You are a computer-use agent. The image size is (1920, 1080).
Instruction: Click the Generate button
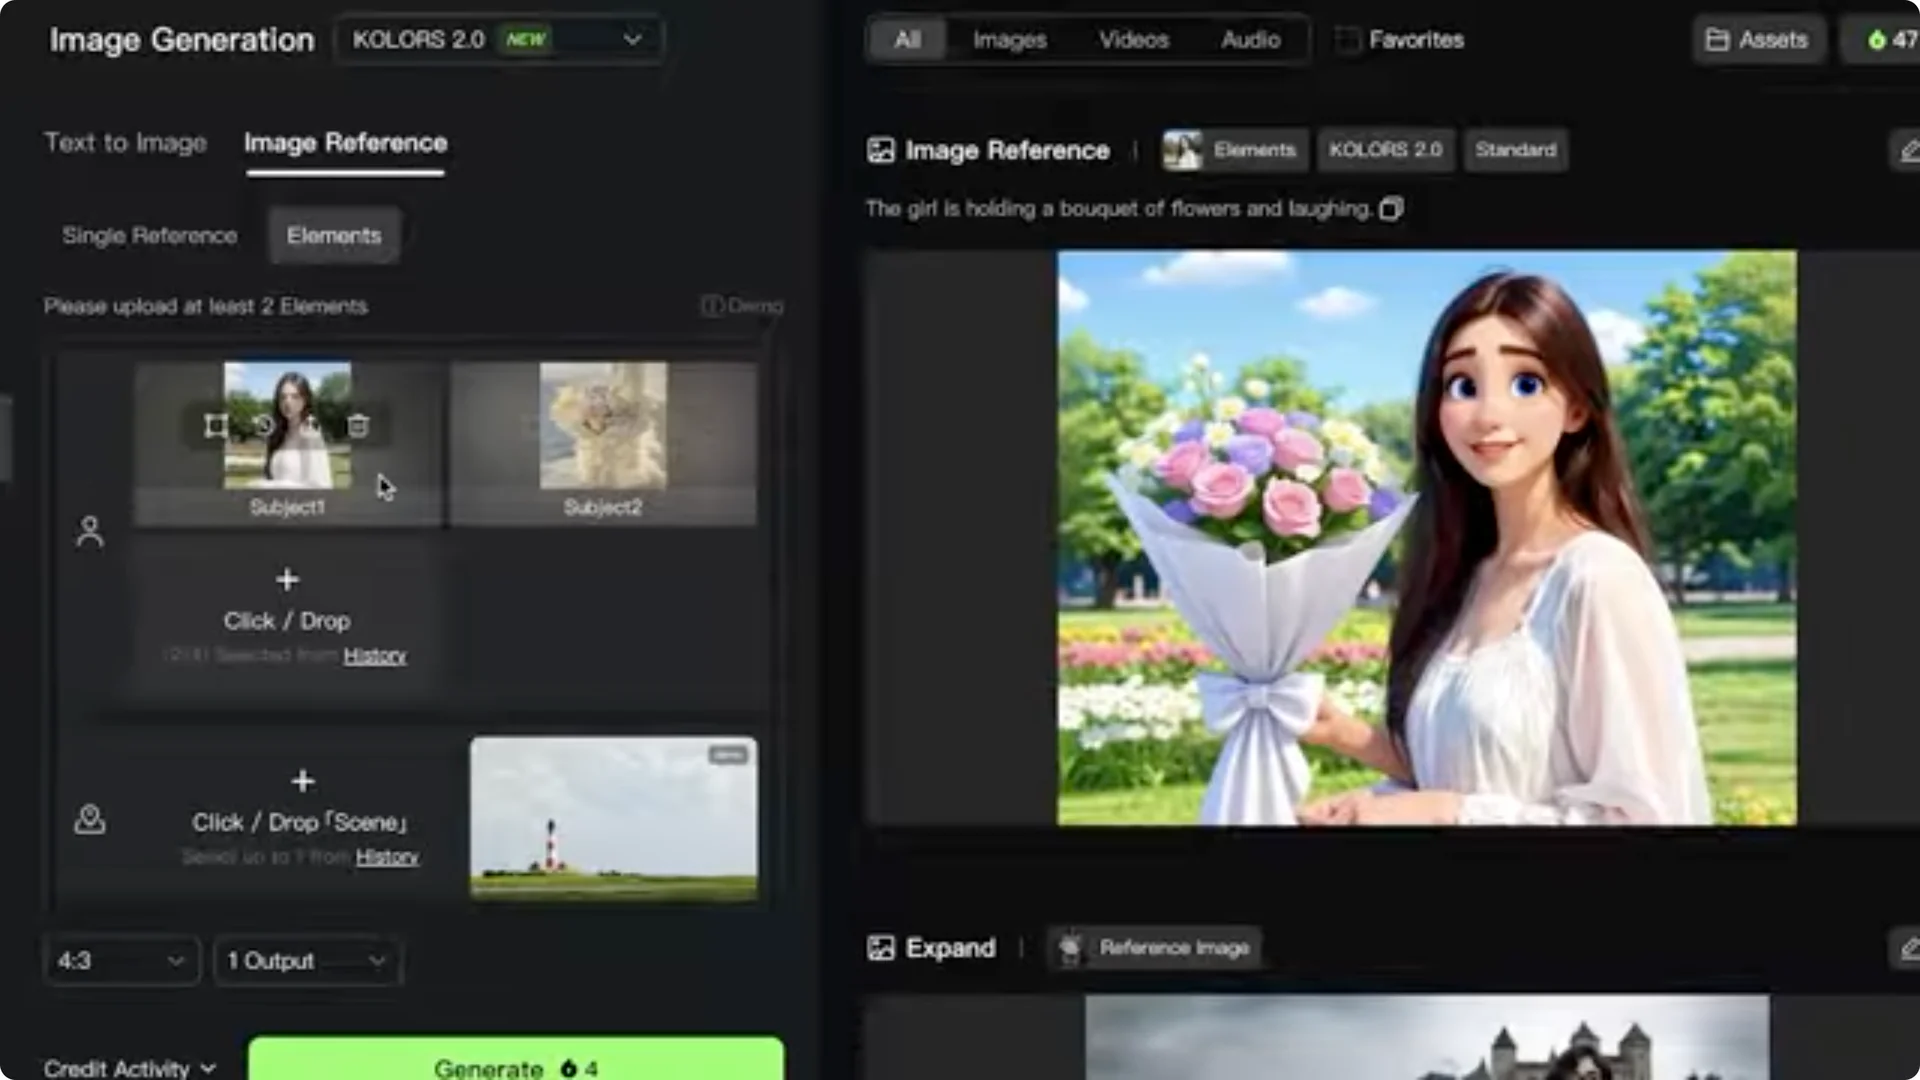click(x=513, y=1066)
